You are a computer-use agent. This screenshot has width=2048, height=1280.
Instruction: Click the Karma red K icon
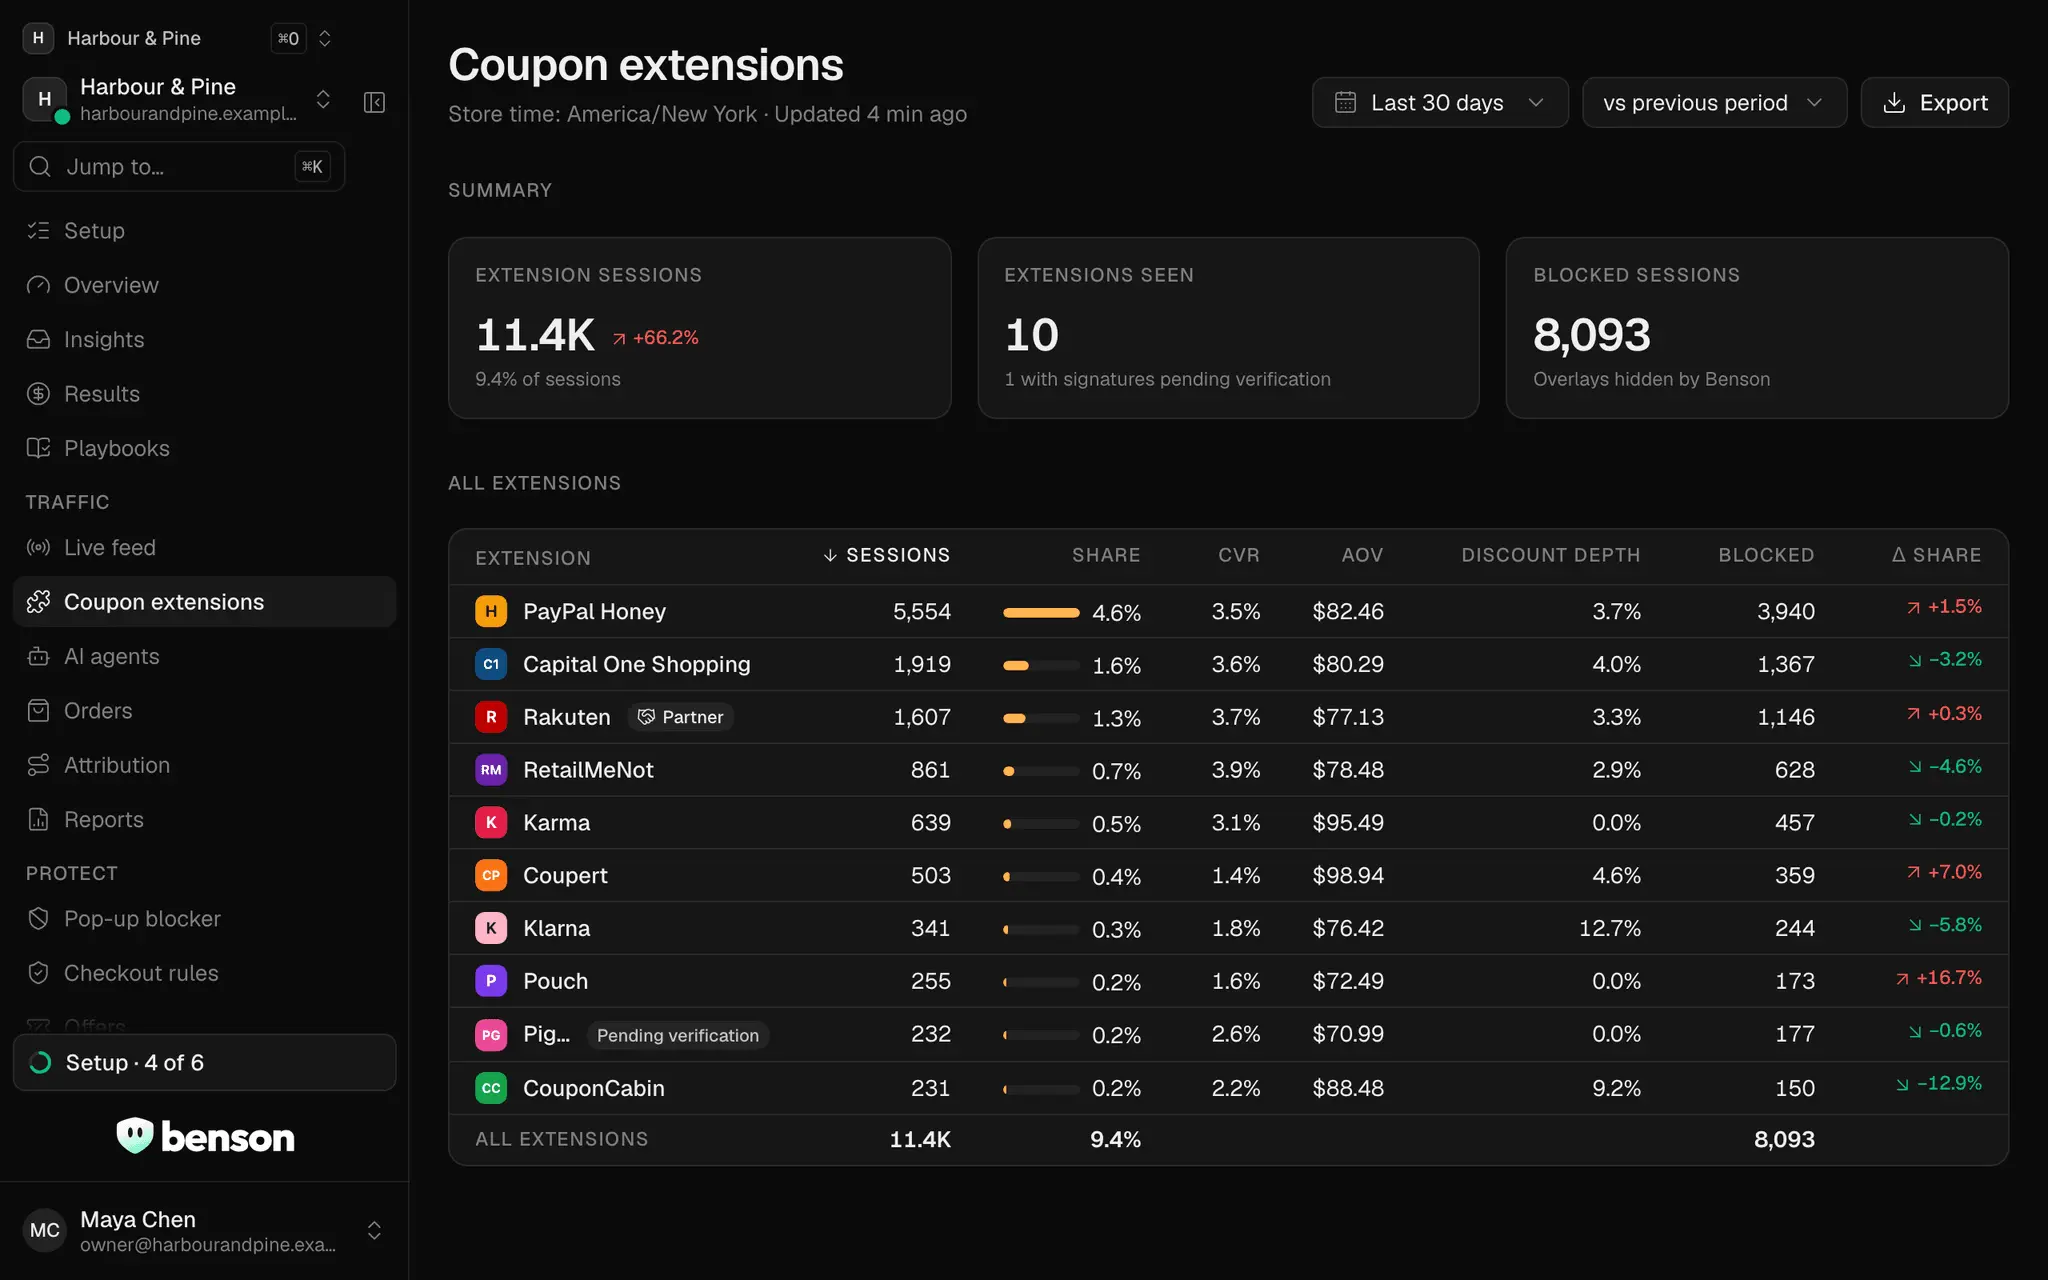(491, 822)
